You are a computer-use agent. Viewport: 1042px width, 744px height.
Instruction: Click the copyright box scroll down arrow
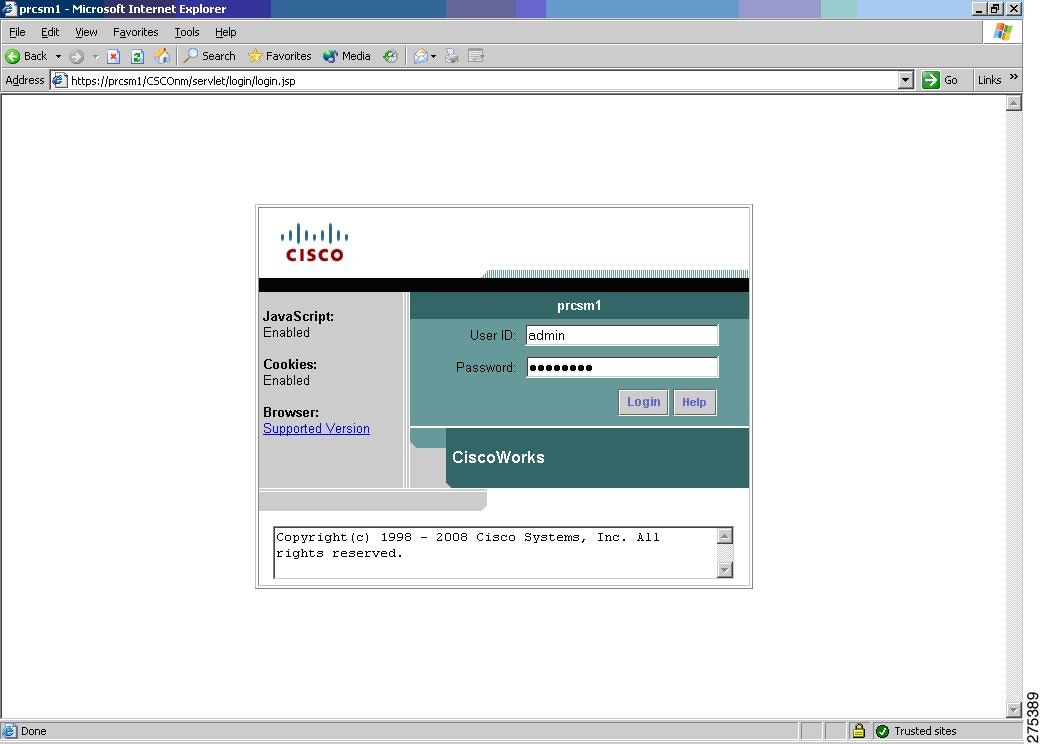(725, 569)
